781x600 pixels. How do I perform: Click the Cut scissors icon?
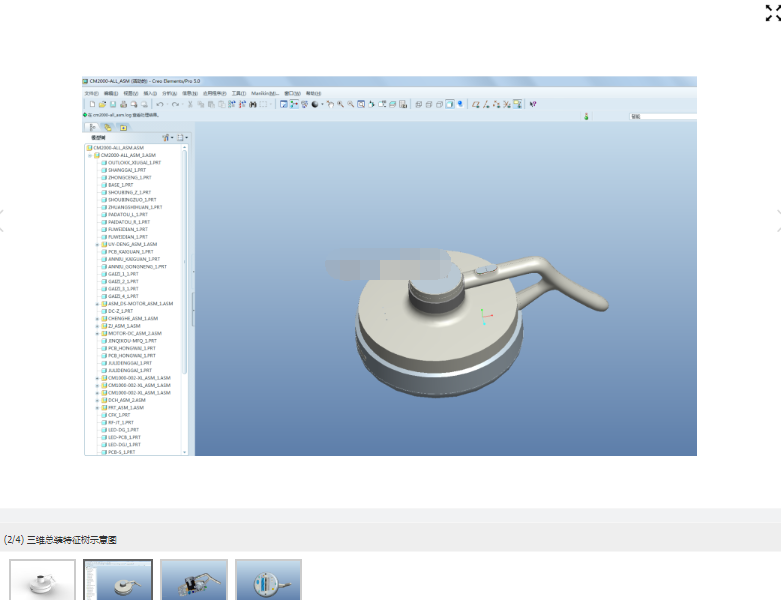[190, 104]
